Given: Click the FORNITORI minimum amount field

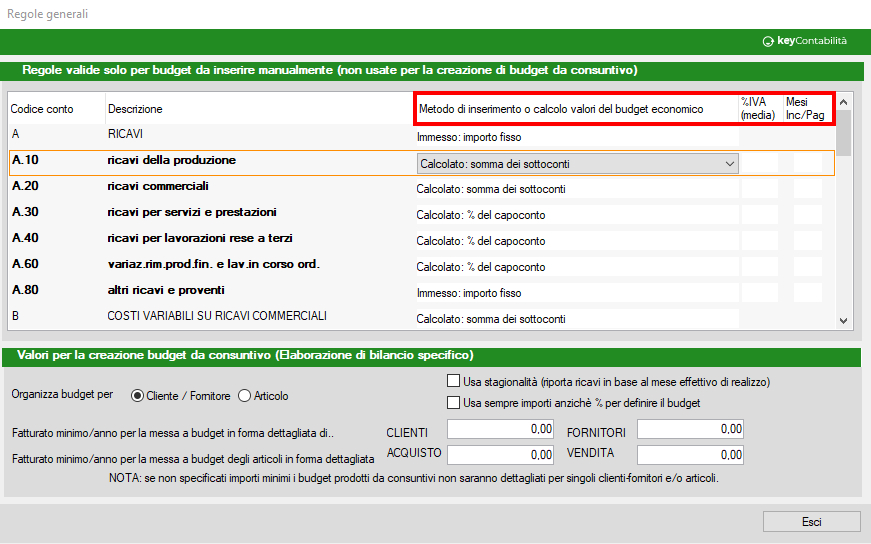Looking at the screenshot, I should coord(690,429).
